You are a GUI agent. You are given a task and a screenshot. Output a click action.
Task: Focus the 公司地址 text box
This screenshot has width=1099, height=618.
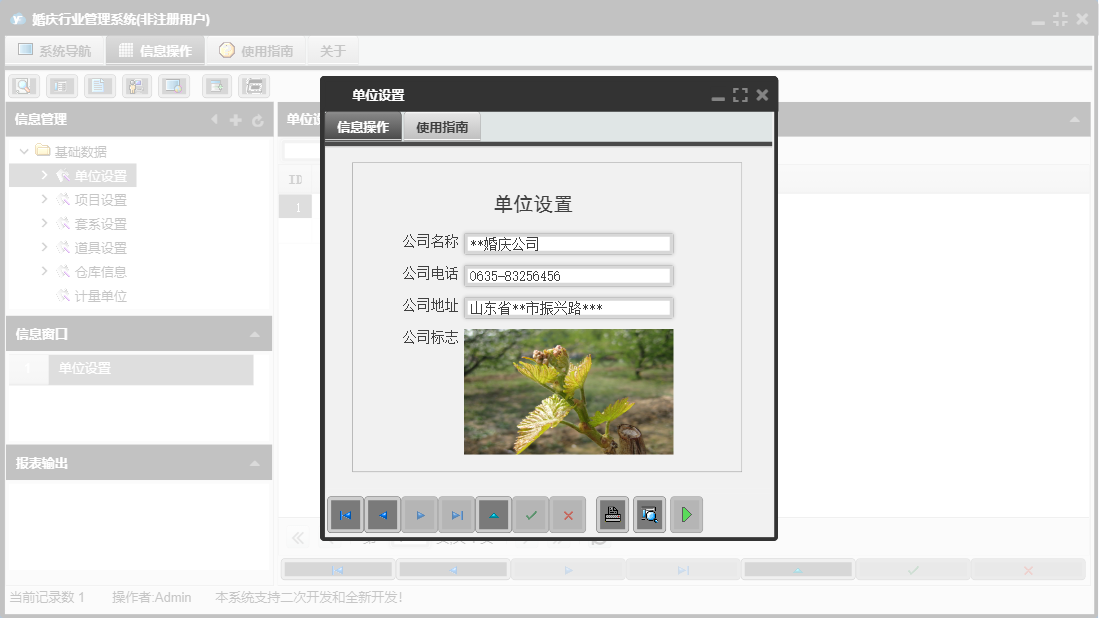click(568, 308)
